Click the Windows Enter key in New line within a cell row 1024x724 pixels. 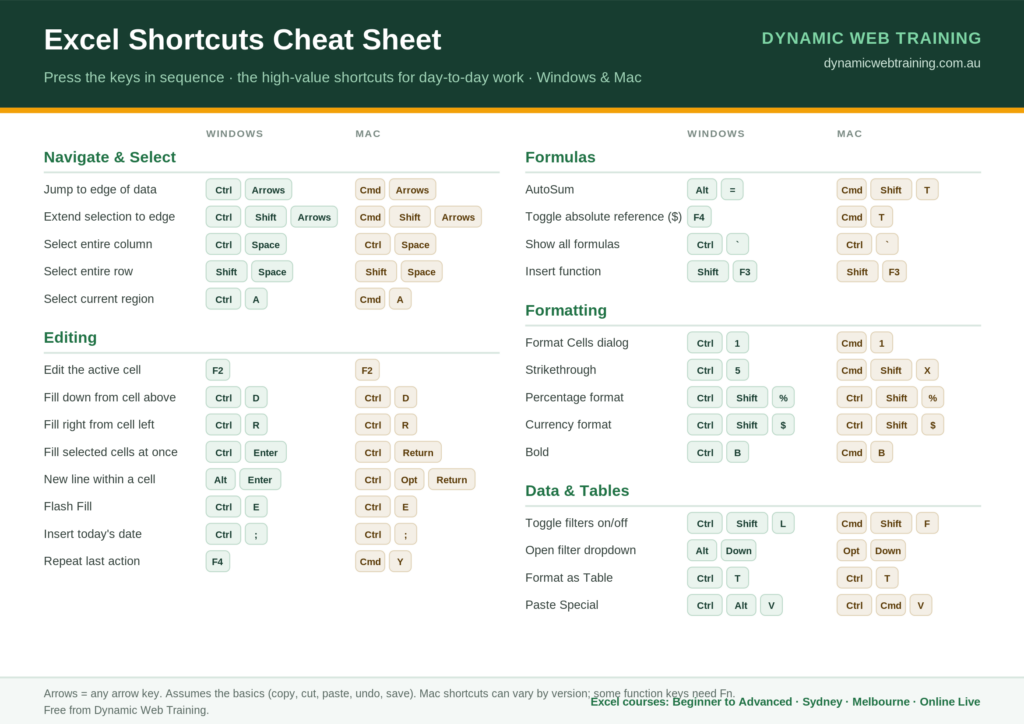(x=260, y=480)
